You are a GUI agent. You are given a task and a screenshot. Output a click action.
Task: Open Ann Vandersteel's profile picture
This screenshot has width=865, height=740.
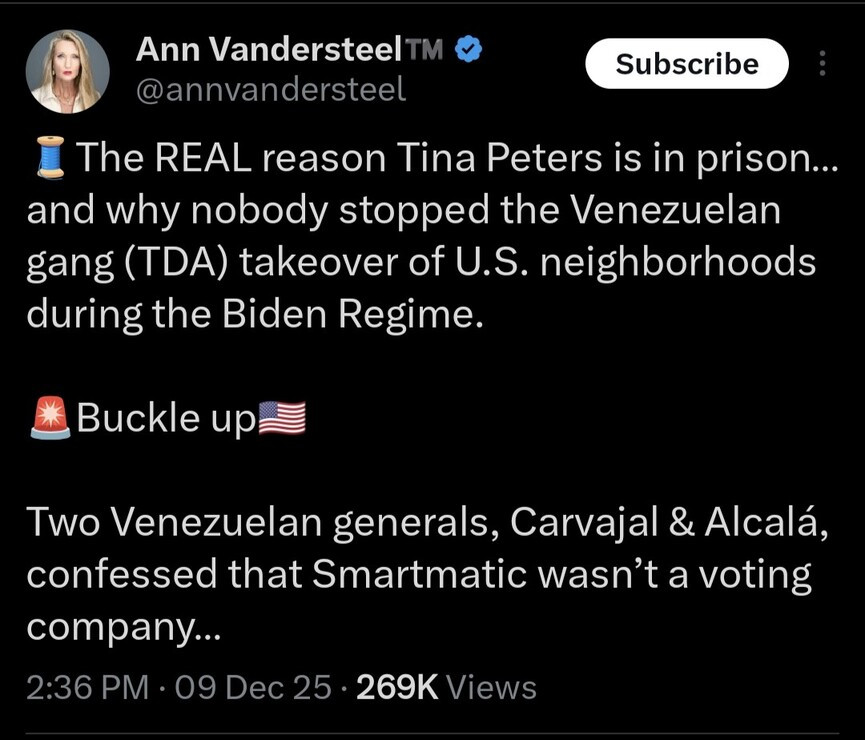(69, 70)
